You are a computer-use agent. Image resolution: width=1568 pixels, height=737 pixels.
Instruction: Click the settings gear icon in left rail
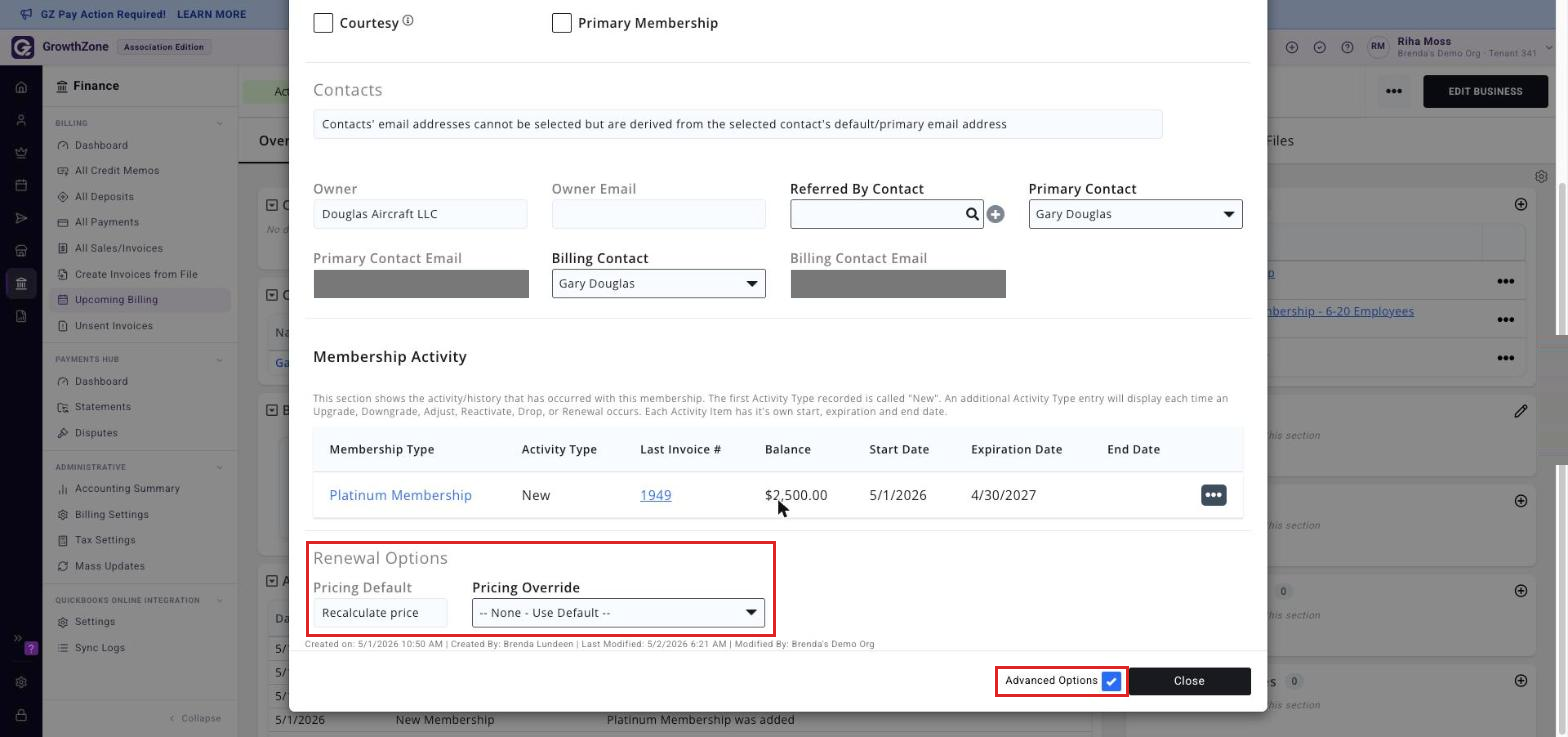pos(21,683)
